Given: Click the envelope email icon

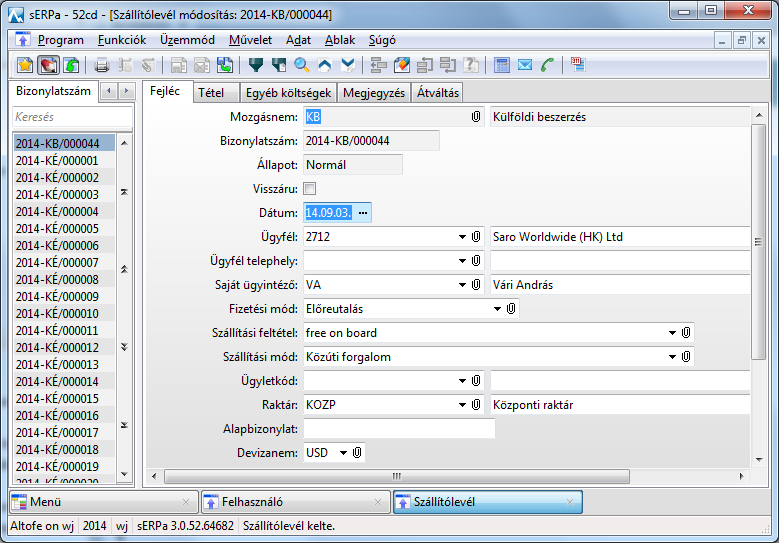Looking at the screenshot, I should (525, 65).
